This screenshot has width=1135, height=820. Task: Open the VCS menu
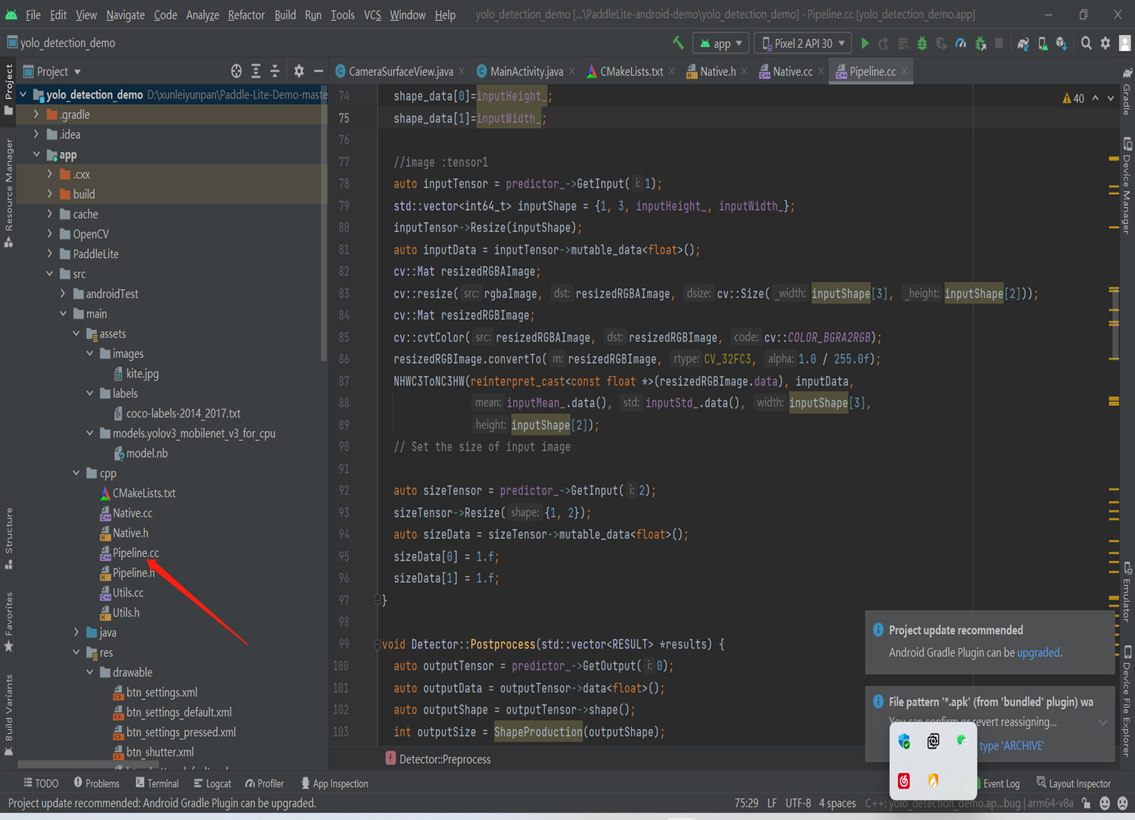(372, 14)
